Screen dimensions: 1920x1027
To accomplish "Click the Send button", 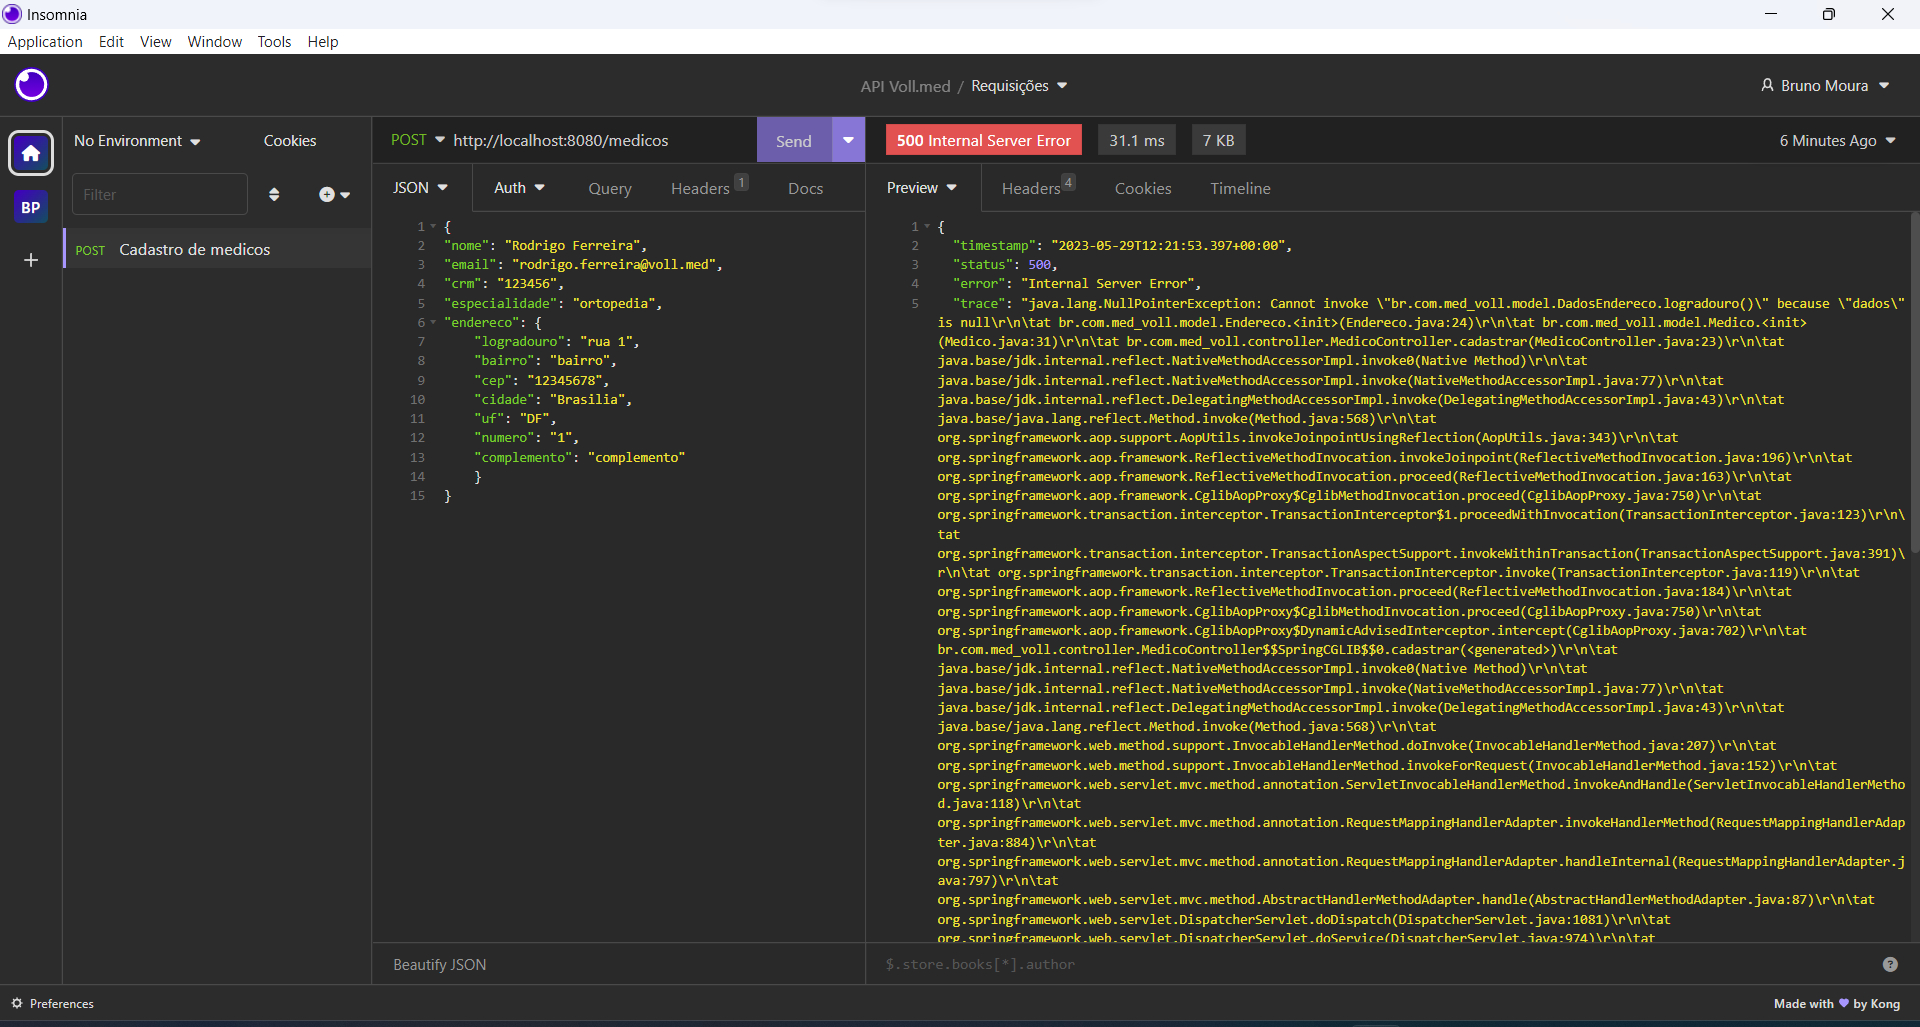I will pos(794,141).
